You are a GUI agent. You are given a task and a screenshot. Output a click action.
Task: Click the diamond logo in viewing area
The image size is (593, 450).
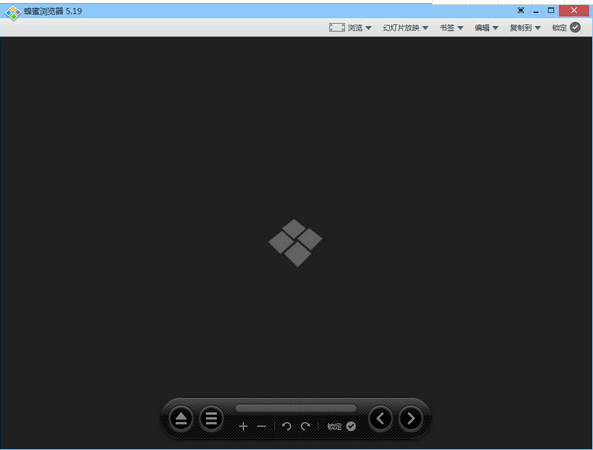click(x=295, y=243)
